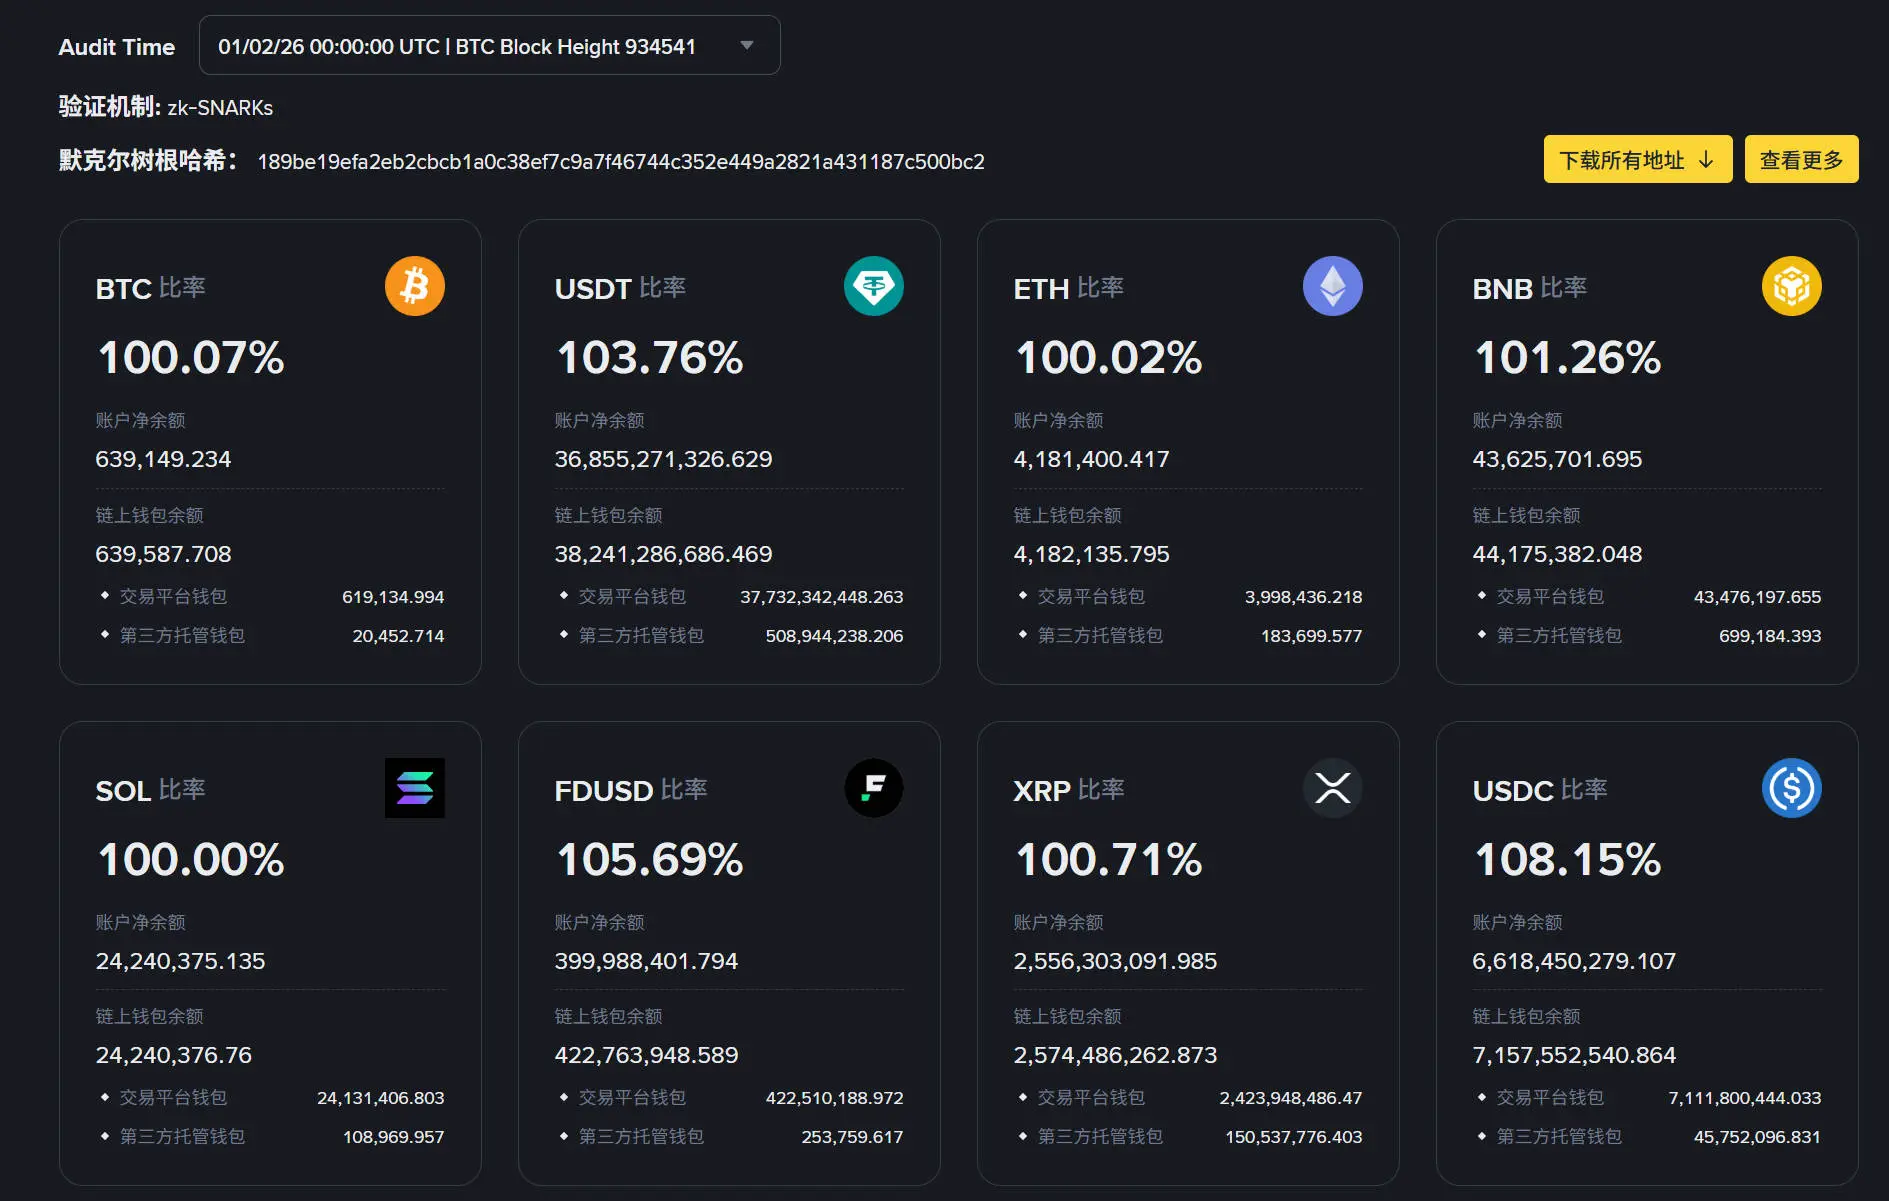
Task: Click the BNB yellow logo icon
Action: point(1791,286)
